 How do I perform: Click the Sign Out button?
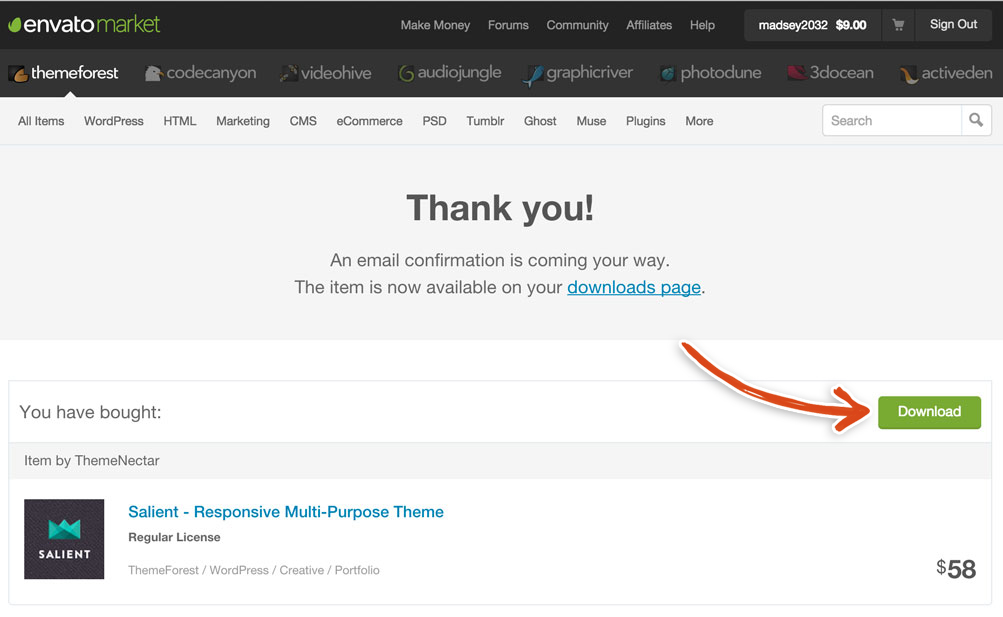click(x=953, y=24)
